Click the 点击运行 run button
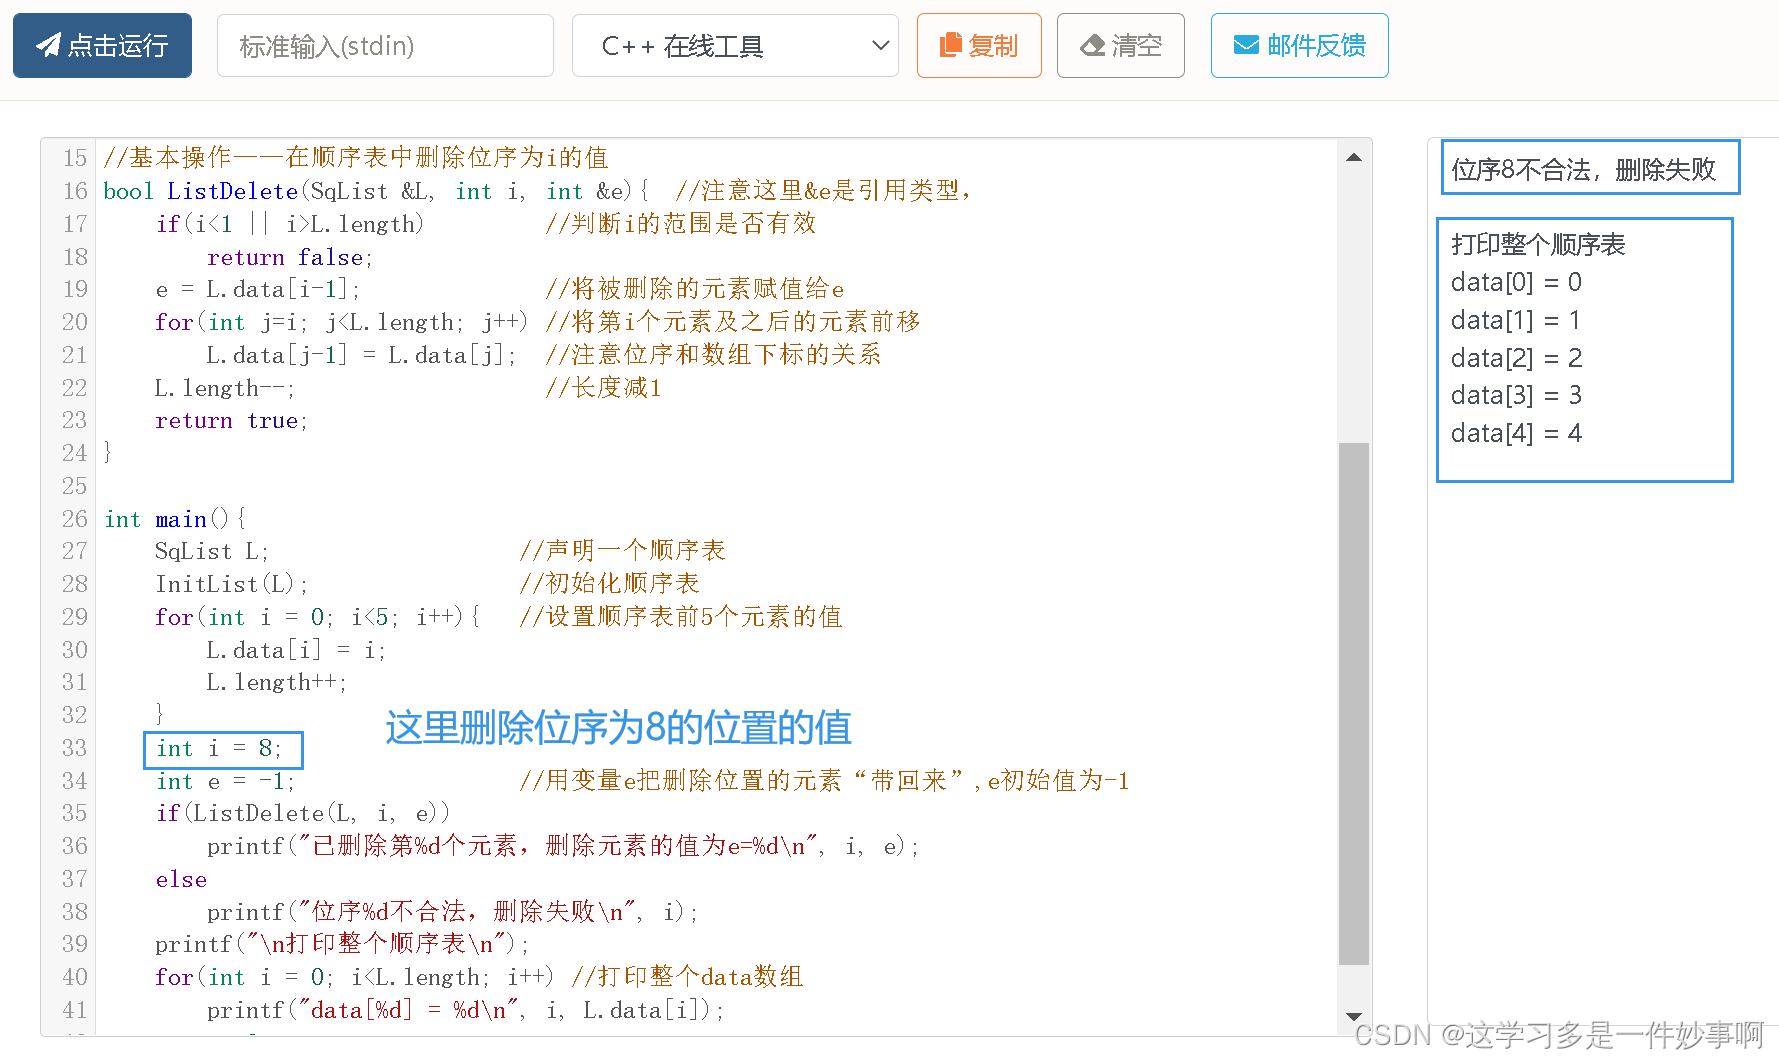Image resolution: width=1779 pixels, height=1059 pixels. tap(102, 45)
